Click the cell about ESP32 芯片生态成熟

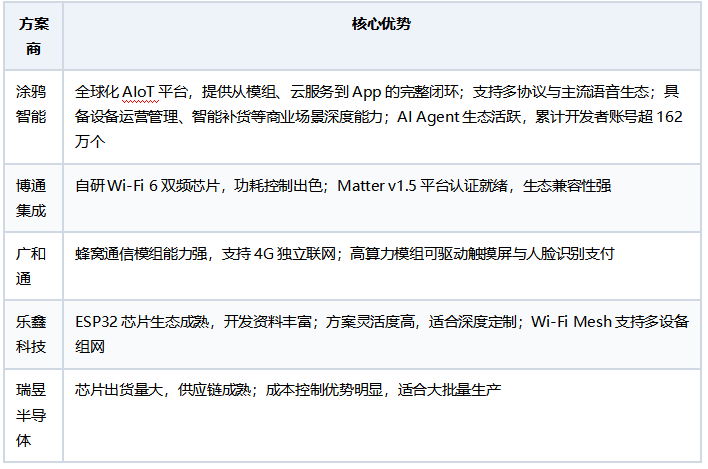pyautogui.click(x=382, y=334)
